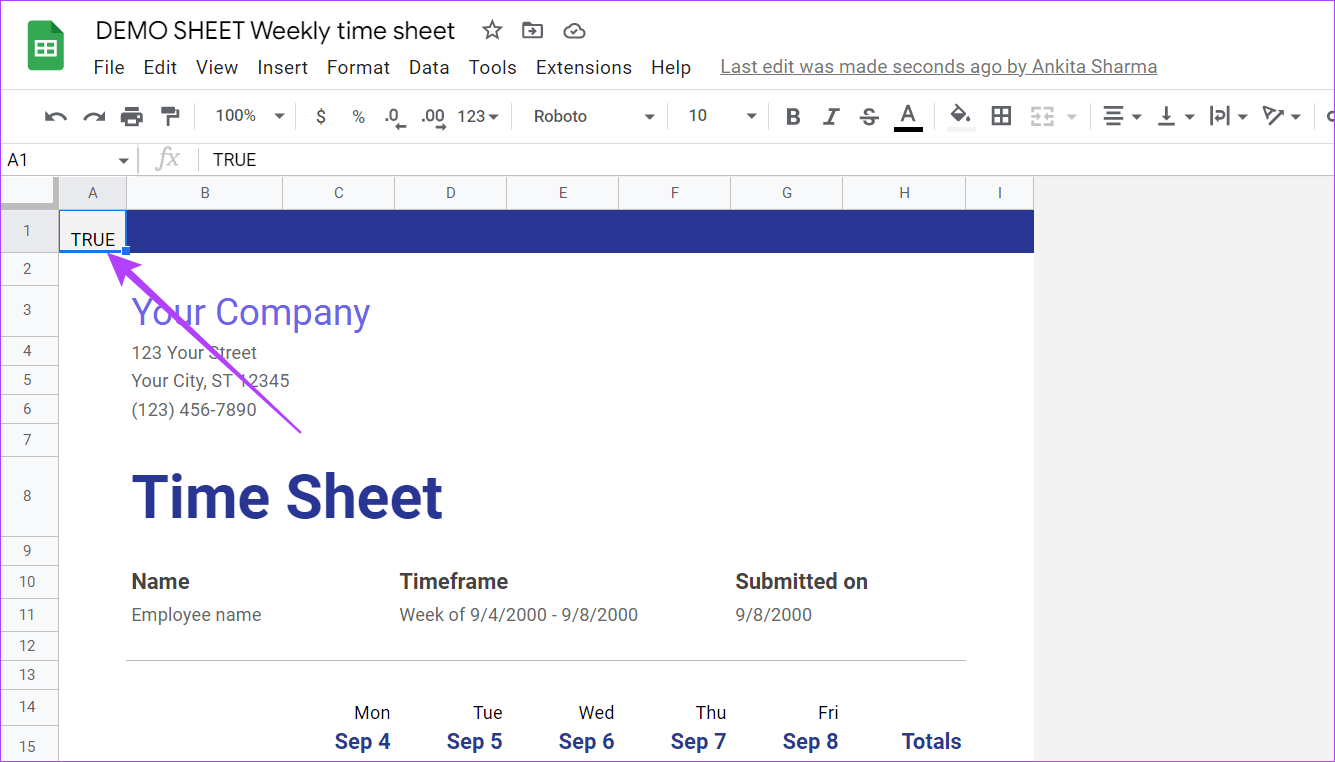
Task: Open the File menu
Action: [x=109, y=67]
